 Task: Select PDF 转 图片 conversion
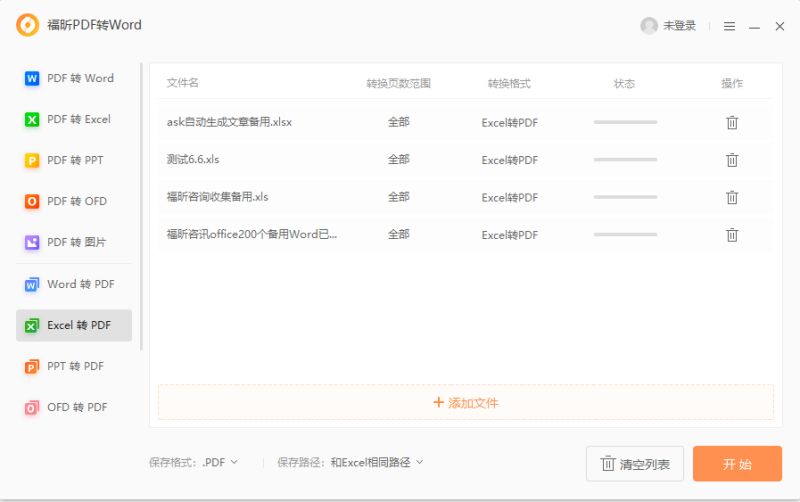tap(73, 242)
